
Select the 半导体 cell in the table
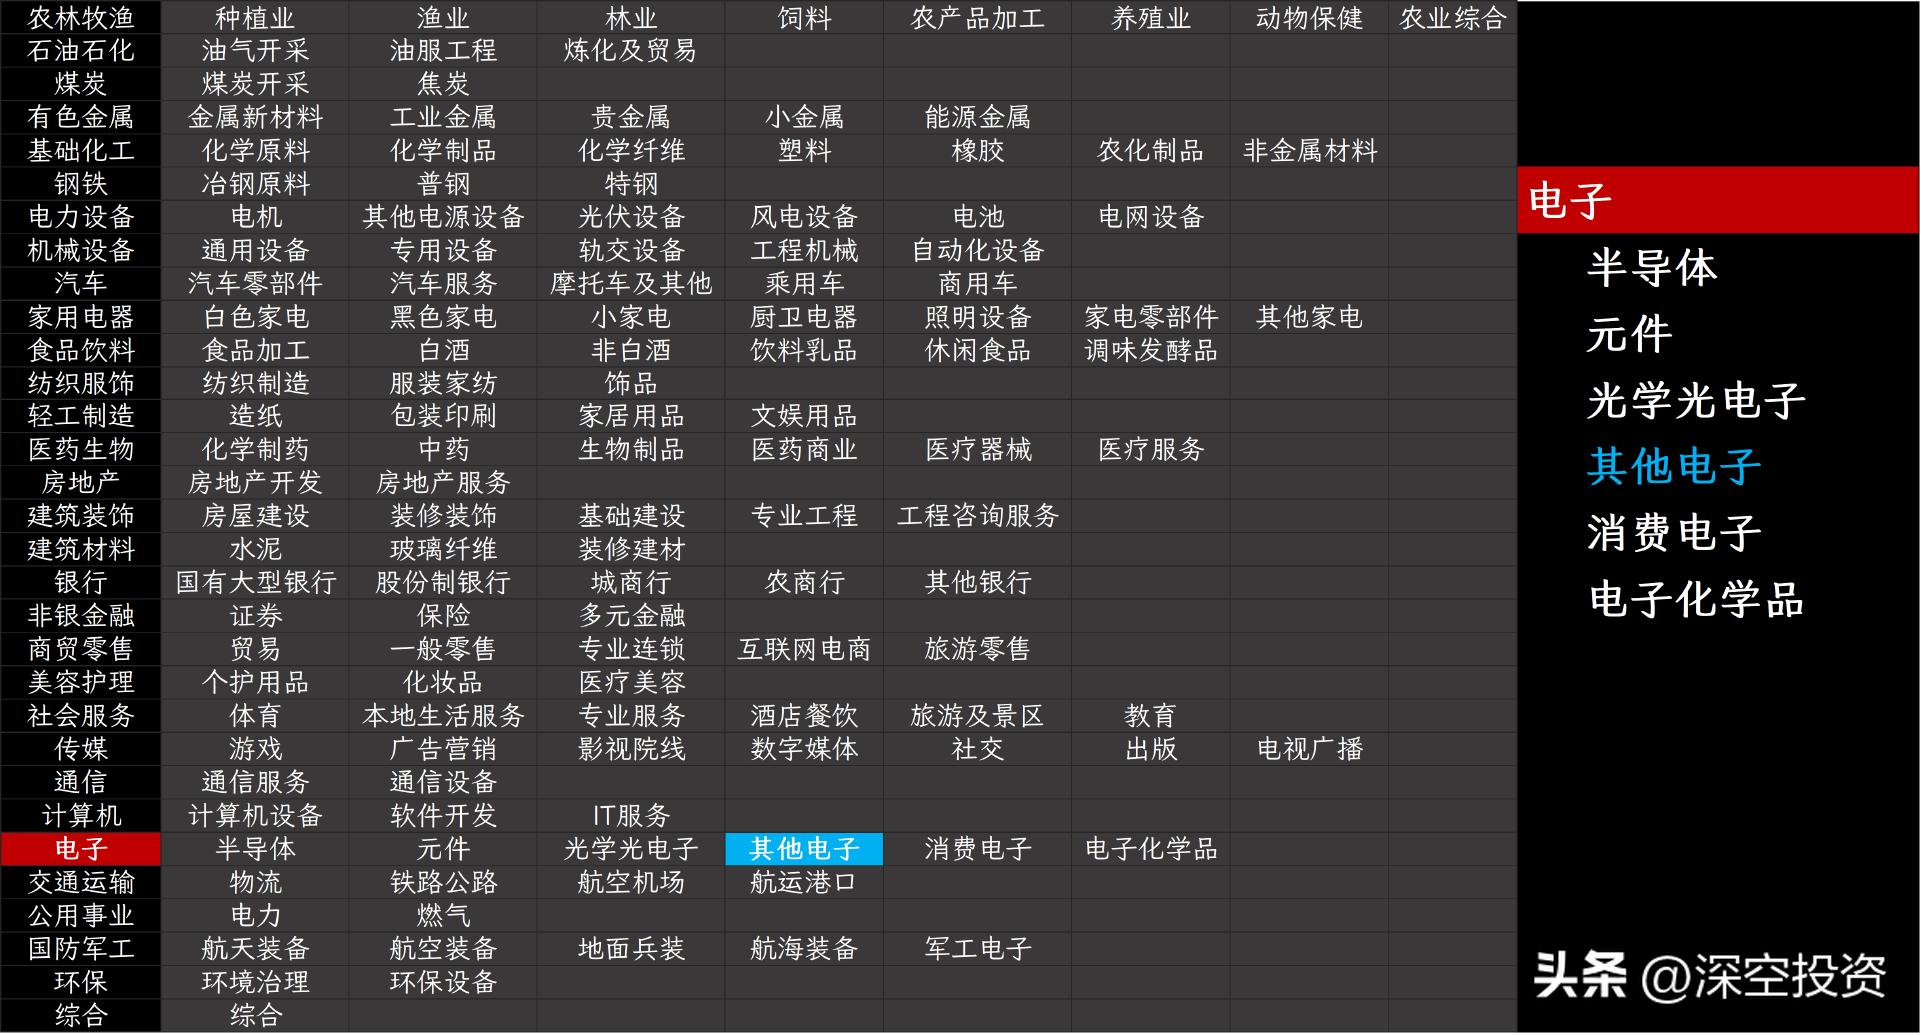click(x=255, y=849)
